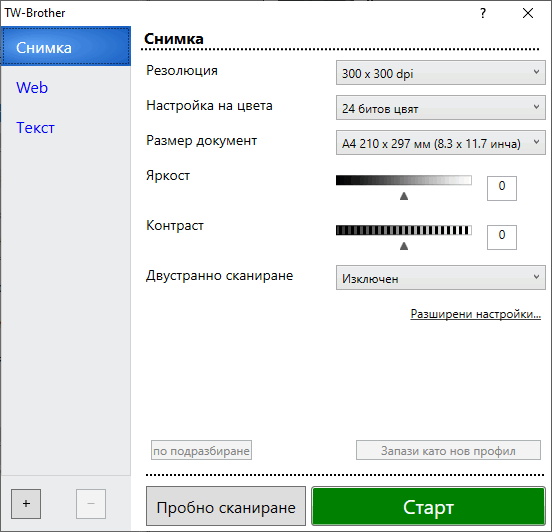Click the Контраст striped bar
The width and height of the screenshot is (552, 532).
(x=404, y=230)
